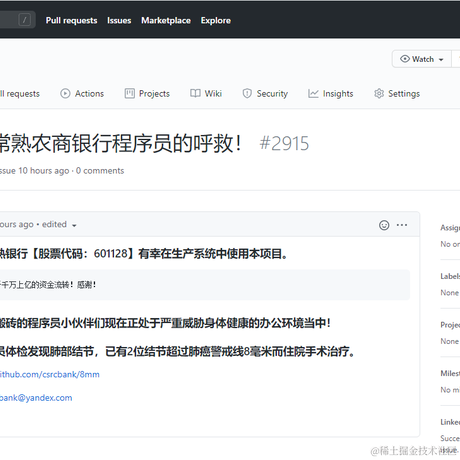The height and width of the screenshot is (460, 460).
Task: Click the slash search shortcut box
Action: tap(24, 20)
